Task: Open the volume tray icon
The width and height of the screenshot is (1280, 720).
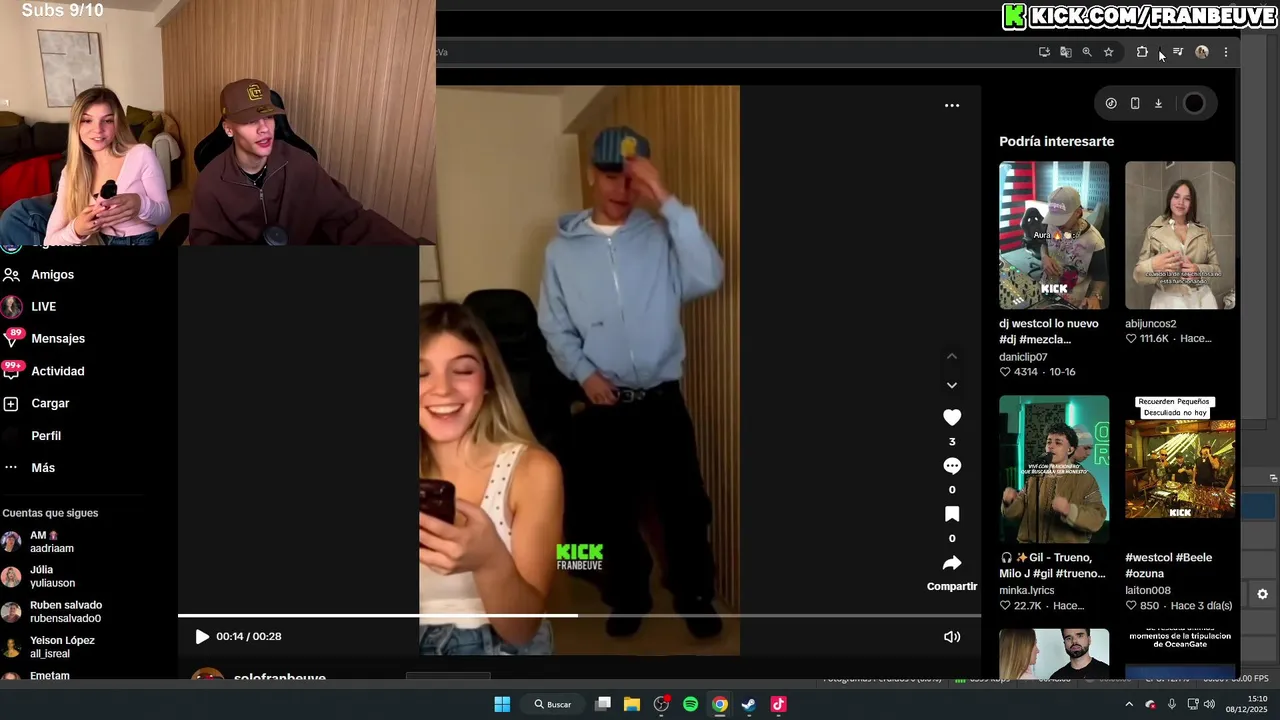Action: (1209, 704)
